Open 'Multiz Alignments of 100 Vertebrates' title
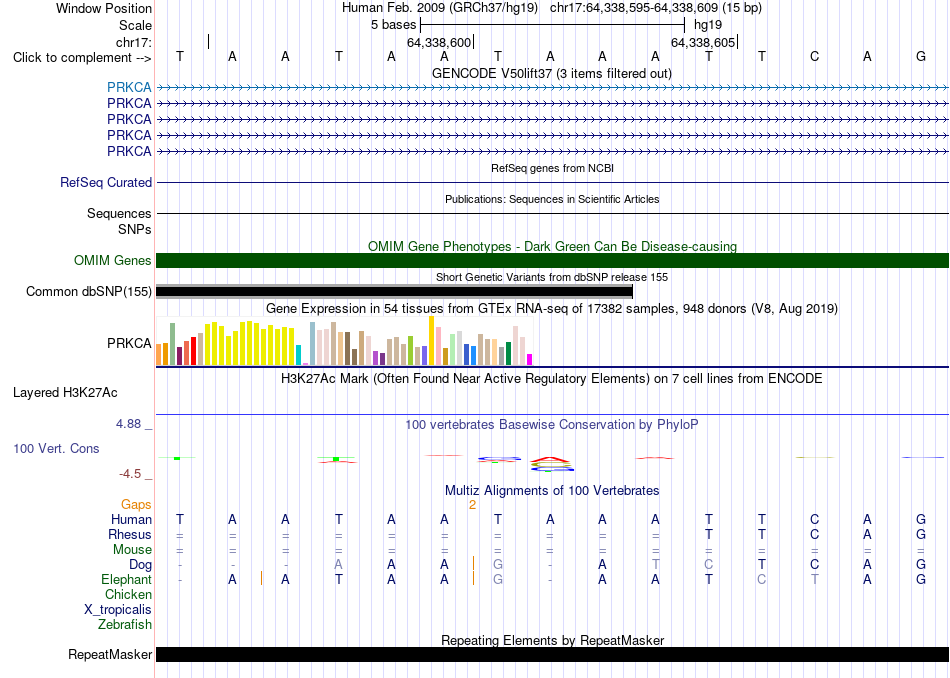 click(552, 490)
